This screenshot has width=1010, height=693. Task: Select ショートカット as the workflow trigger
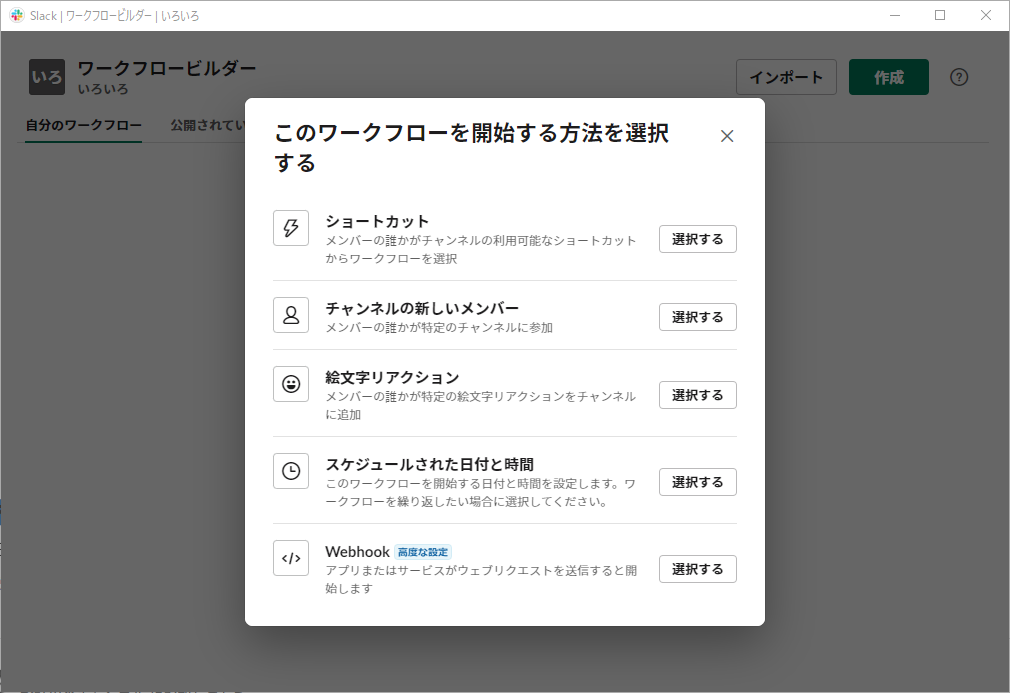697,238
